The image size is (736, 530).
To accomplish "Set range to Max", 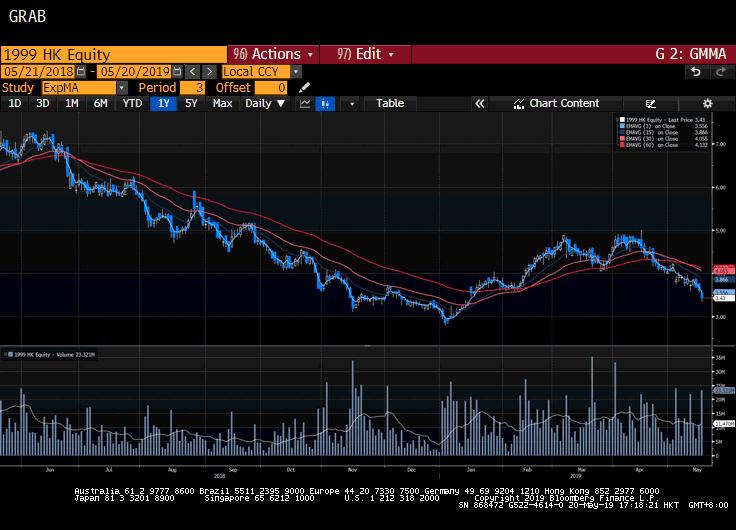I will point(222,103).
